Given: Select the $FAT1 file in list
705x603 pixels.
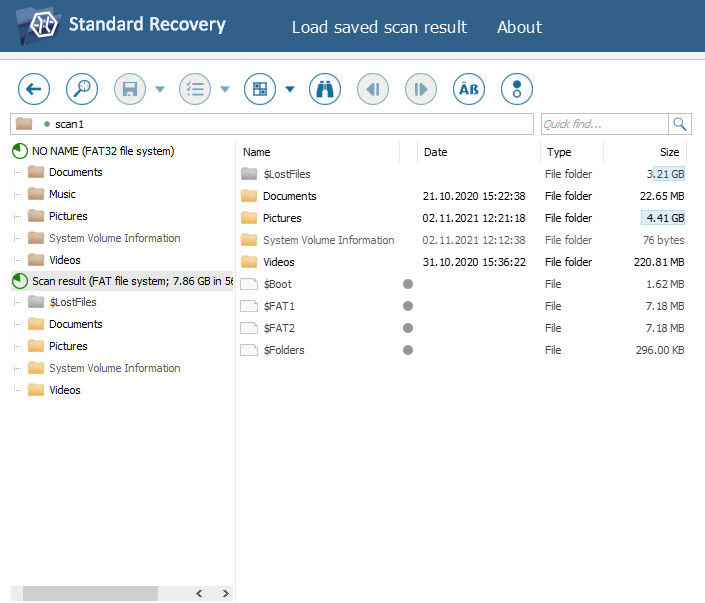Looking at the screenshot, I should [x=279, y=306].
